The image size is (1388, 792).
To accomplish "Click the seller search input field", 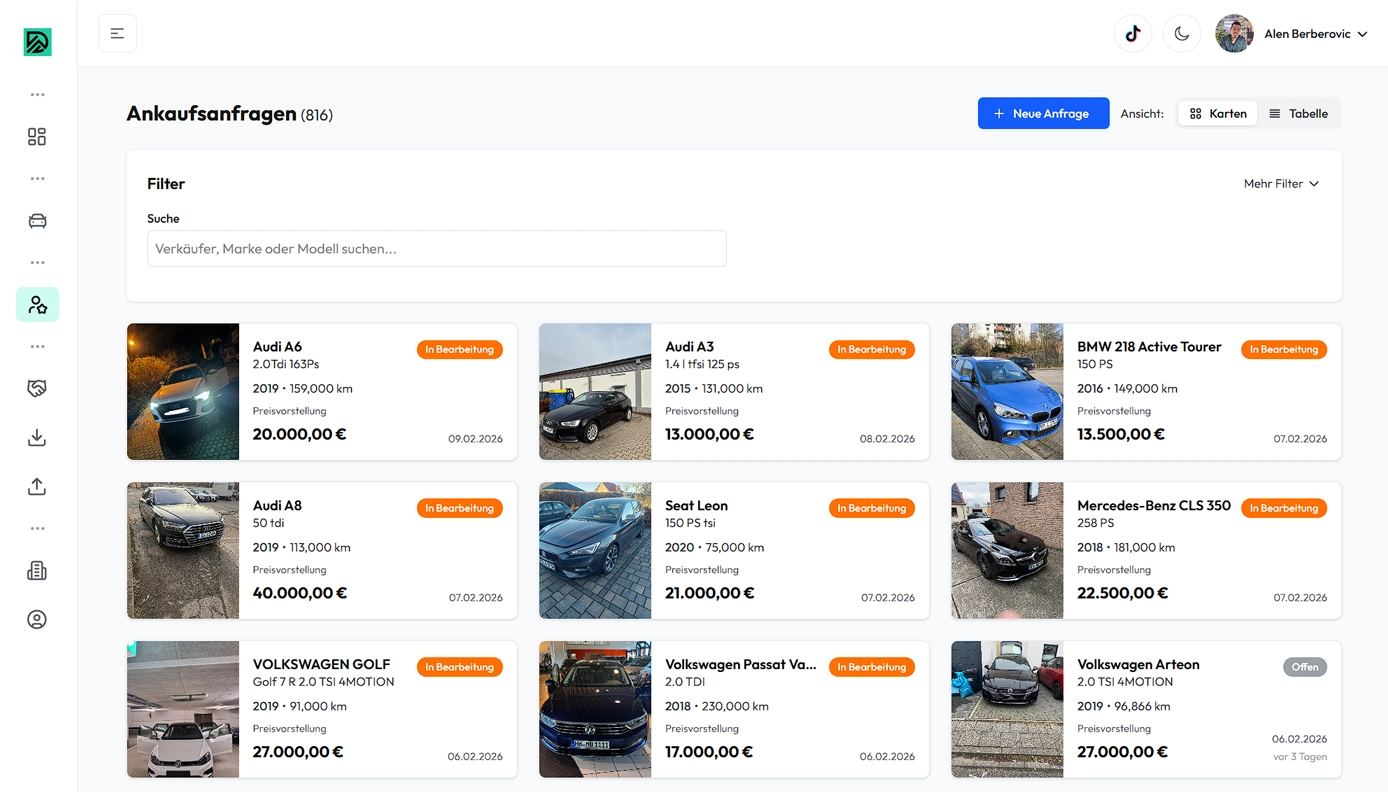I will coord(436,249).
